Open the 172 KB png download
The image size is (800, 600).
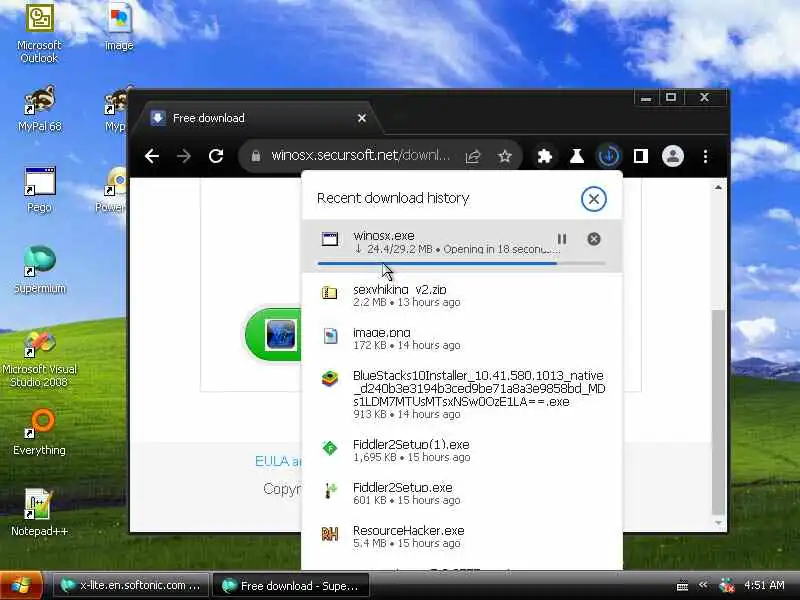click(462, 338)
